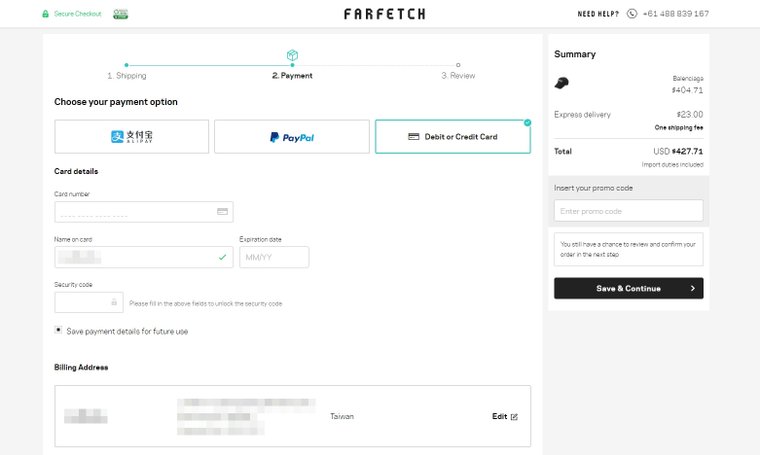Choose the Alipay payment option

pos(132,137)
